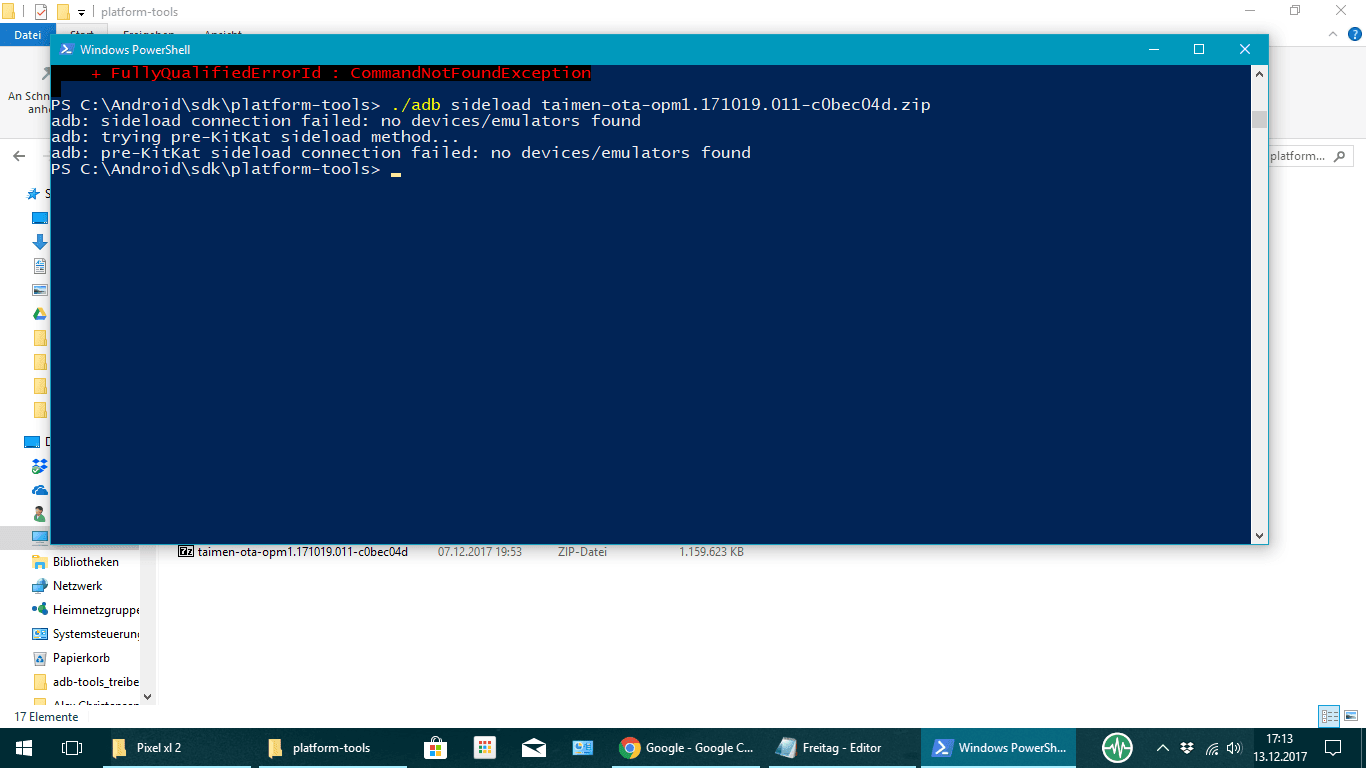Switch to the Google Chrome window

687,747
